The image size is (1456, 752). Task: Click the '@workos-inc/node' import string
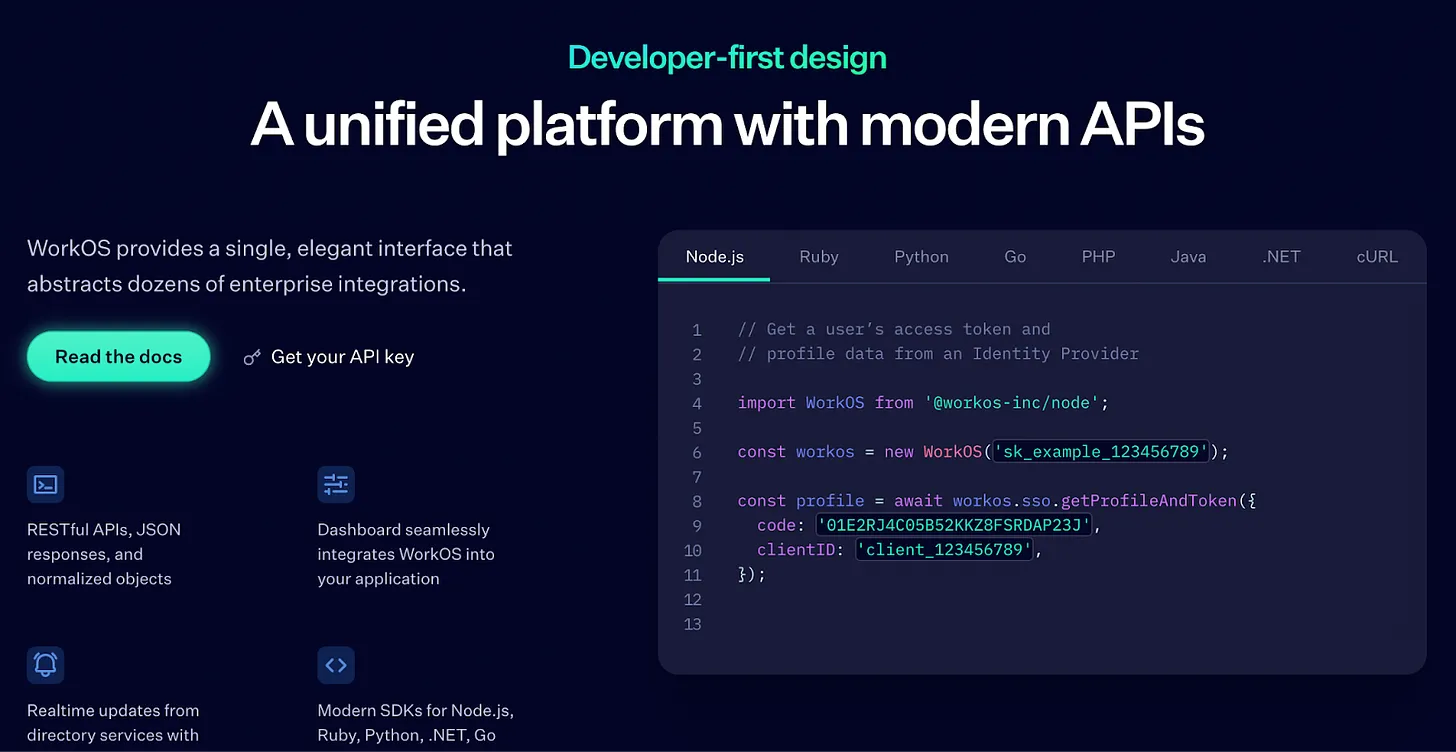(x=1012, y=403)
